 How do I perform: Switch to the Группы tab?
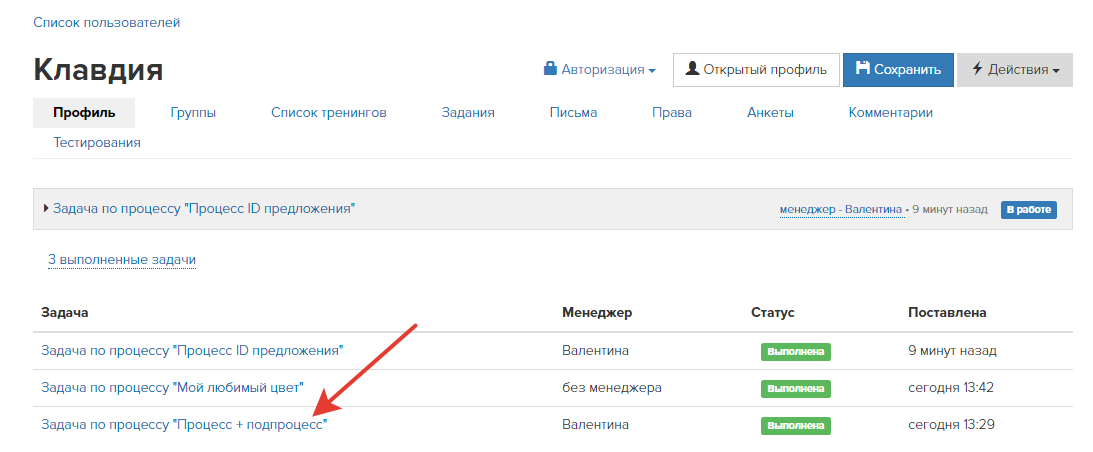[193, 112]
